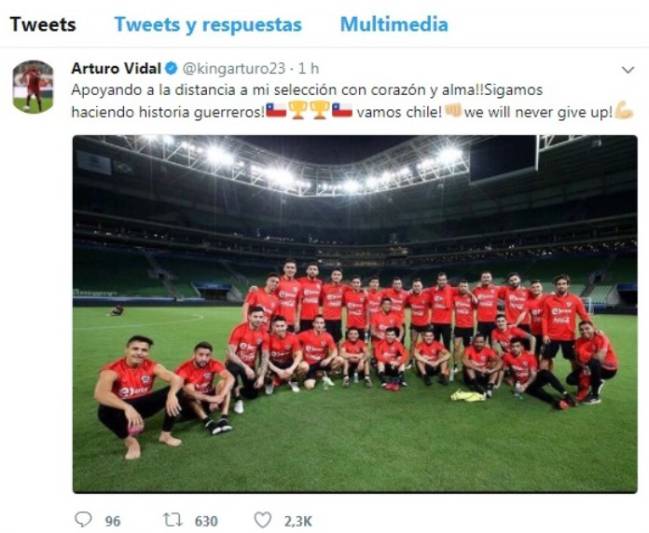Viewport: 649px width, 533px height.
Task: Retweet Arturo Vidal's tweet
Action: coord(172,520)
